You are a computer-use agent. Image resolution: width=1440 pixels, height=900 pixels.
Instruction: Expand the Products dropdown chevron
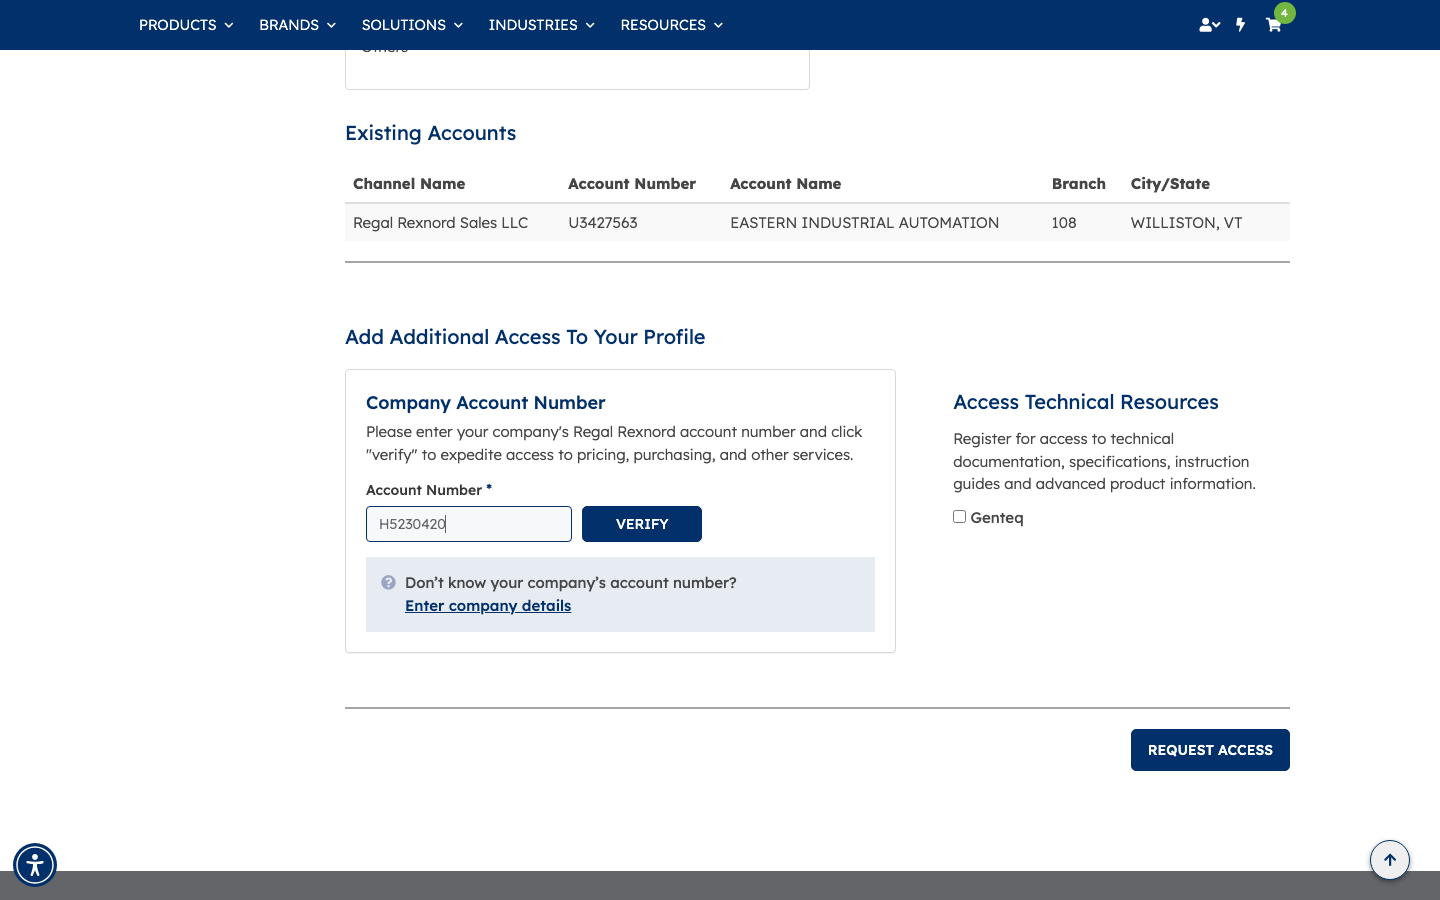click(229, 25)
